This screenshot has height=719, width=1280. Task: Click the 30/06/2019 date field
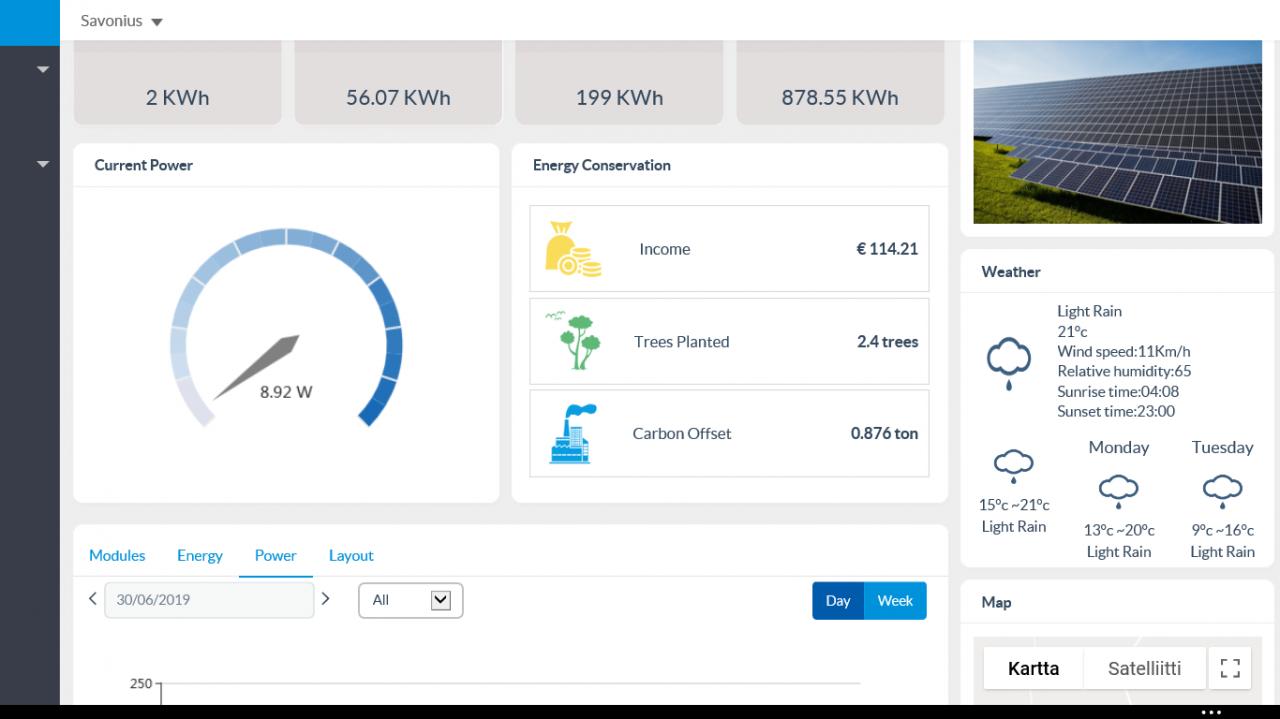click(209, 600)
